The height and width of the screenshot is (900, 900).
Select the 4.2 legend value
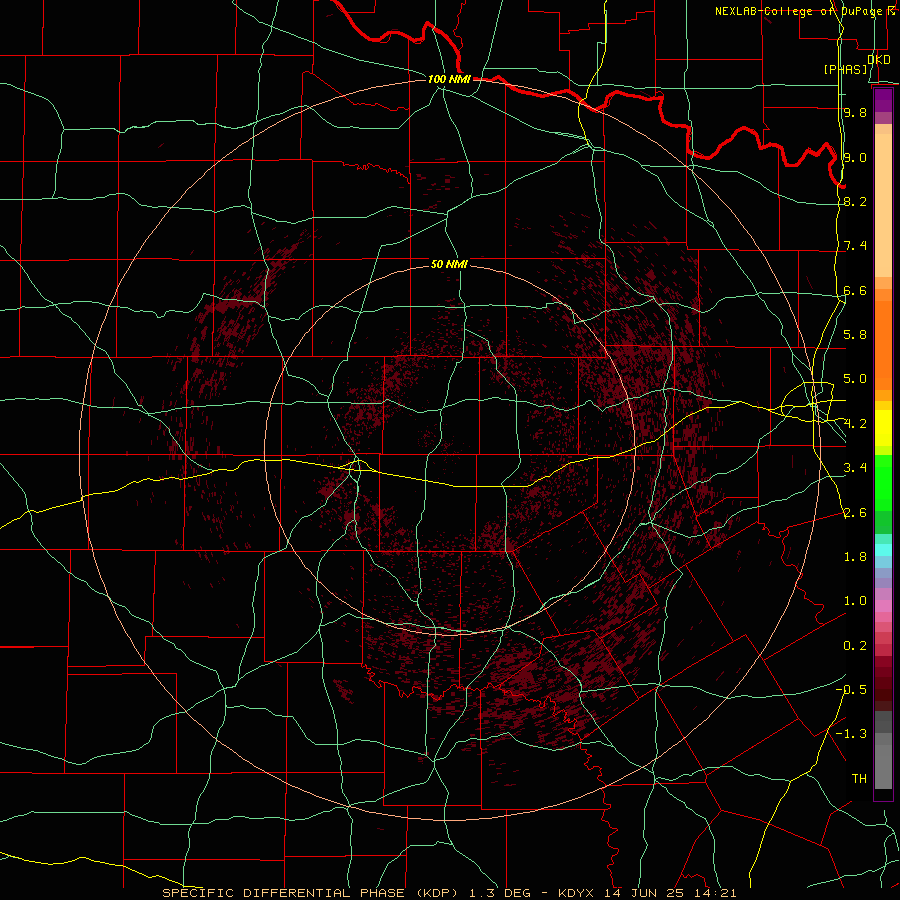click(x=855, y=424)
